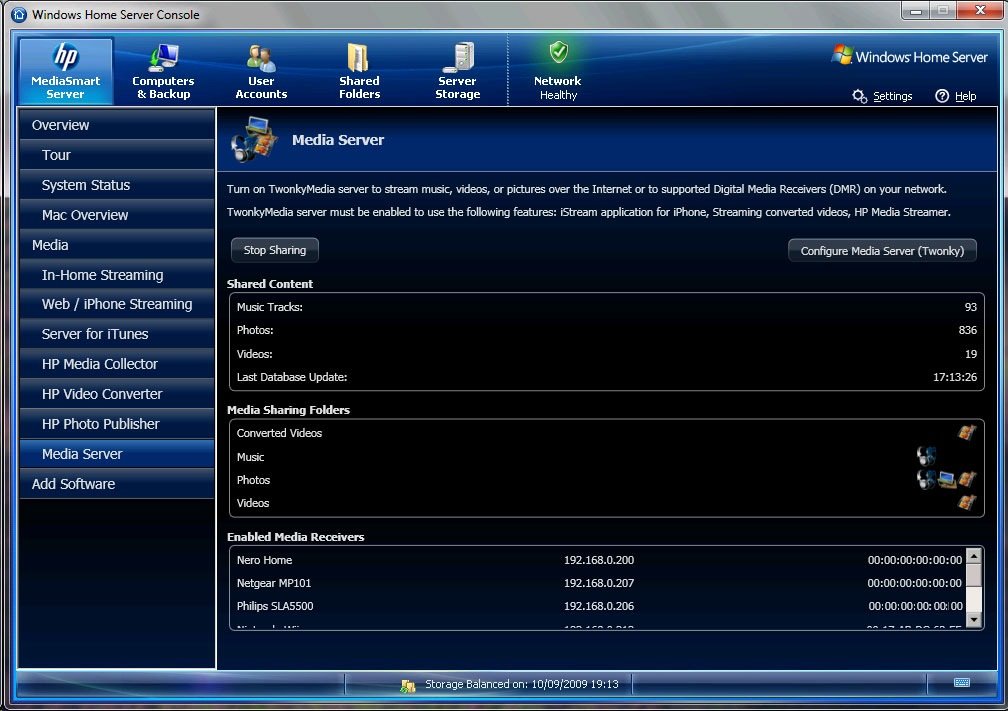Open Settings via the gear icon
Screen dimensions: 1008x711
pyautogui.click(x=860, y=96)
